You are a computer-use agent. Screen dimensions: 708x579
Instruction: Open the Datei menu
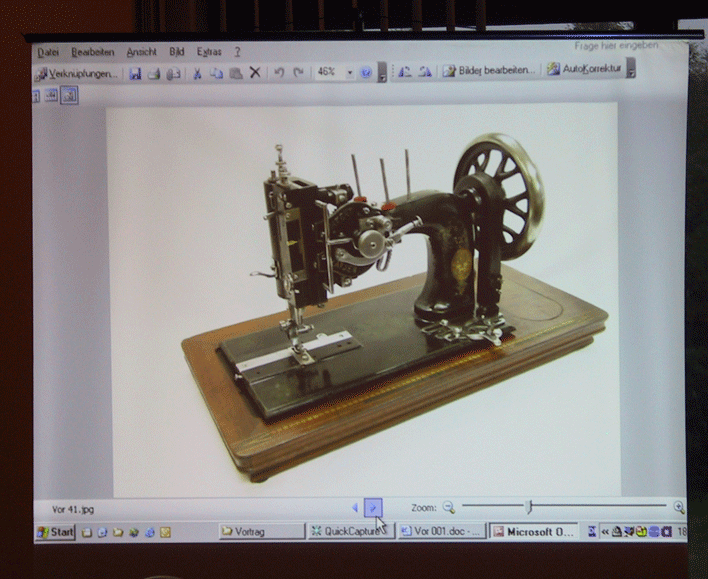tap(48, 52)
